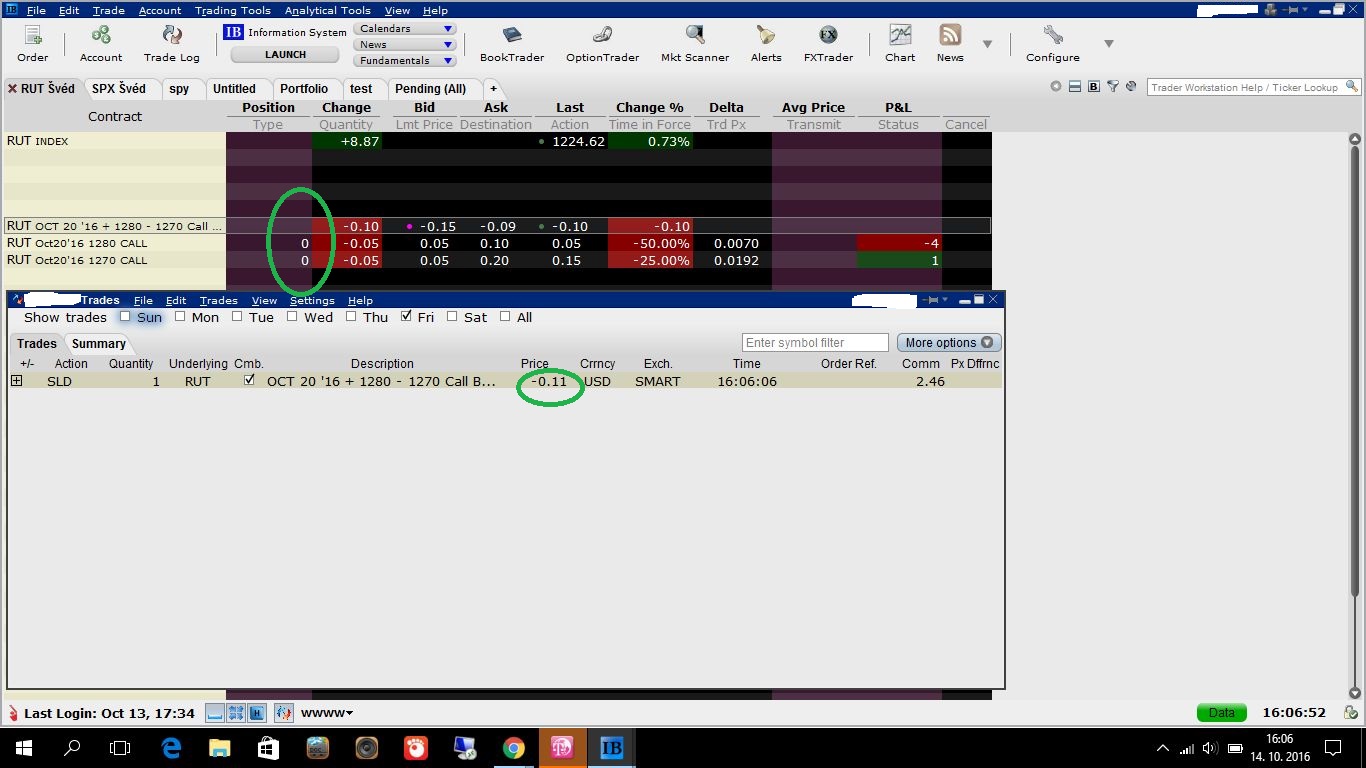Open the Fundamentals dropdown
The height and width of the screenshot is (768, 1366).
click(x=406, y=60)
